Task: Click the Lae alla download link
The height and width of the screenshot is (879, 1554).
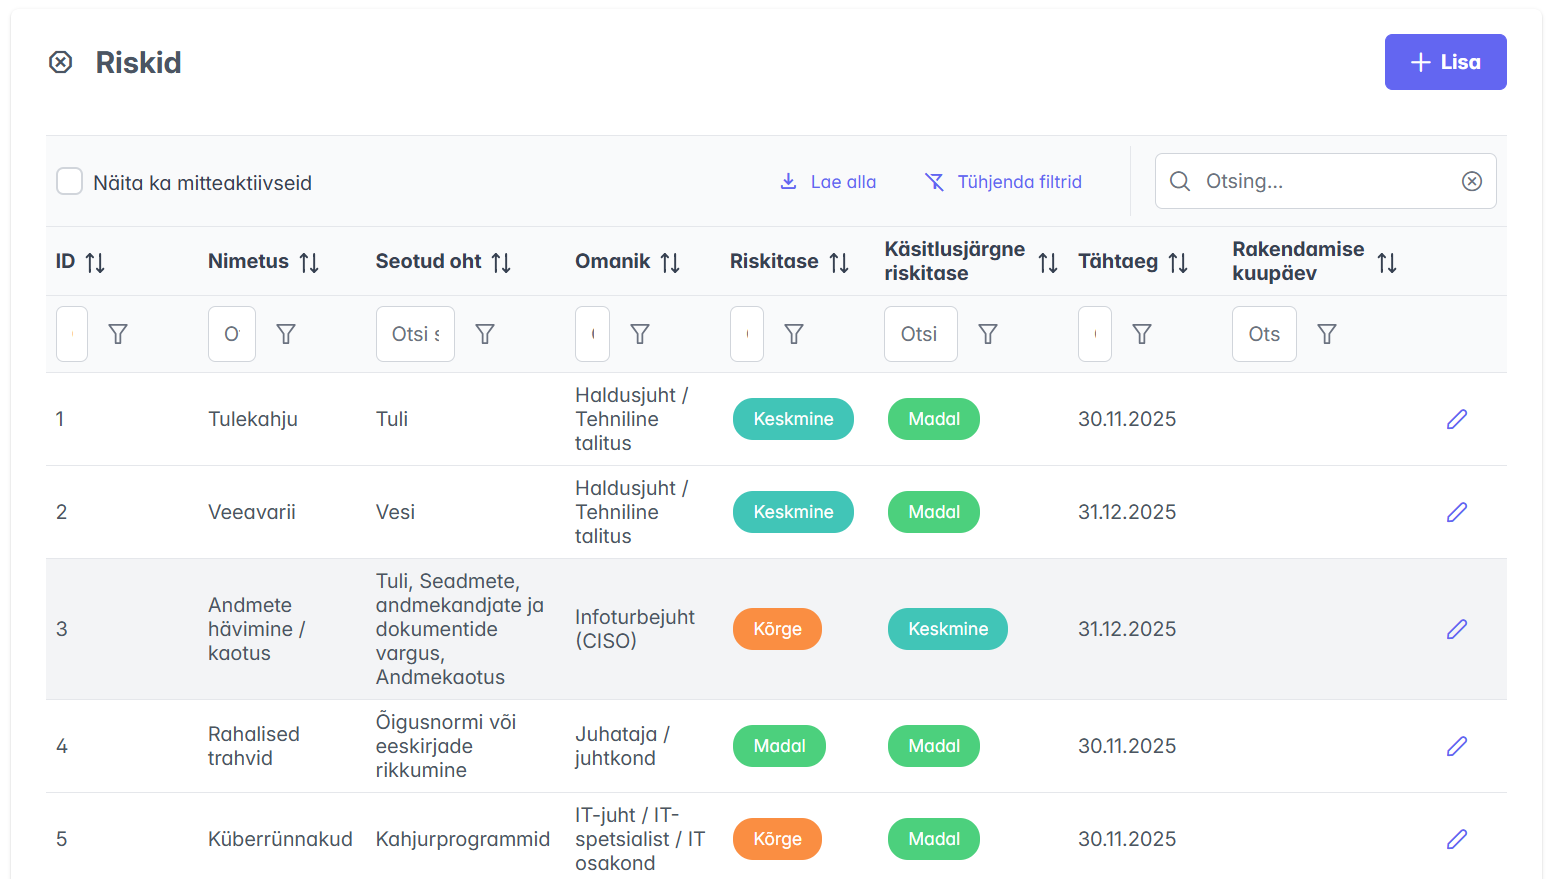Action: click(828, 182)
